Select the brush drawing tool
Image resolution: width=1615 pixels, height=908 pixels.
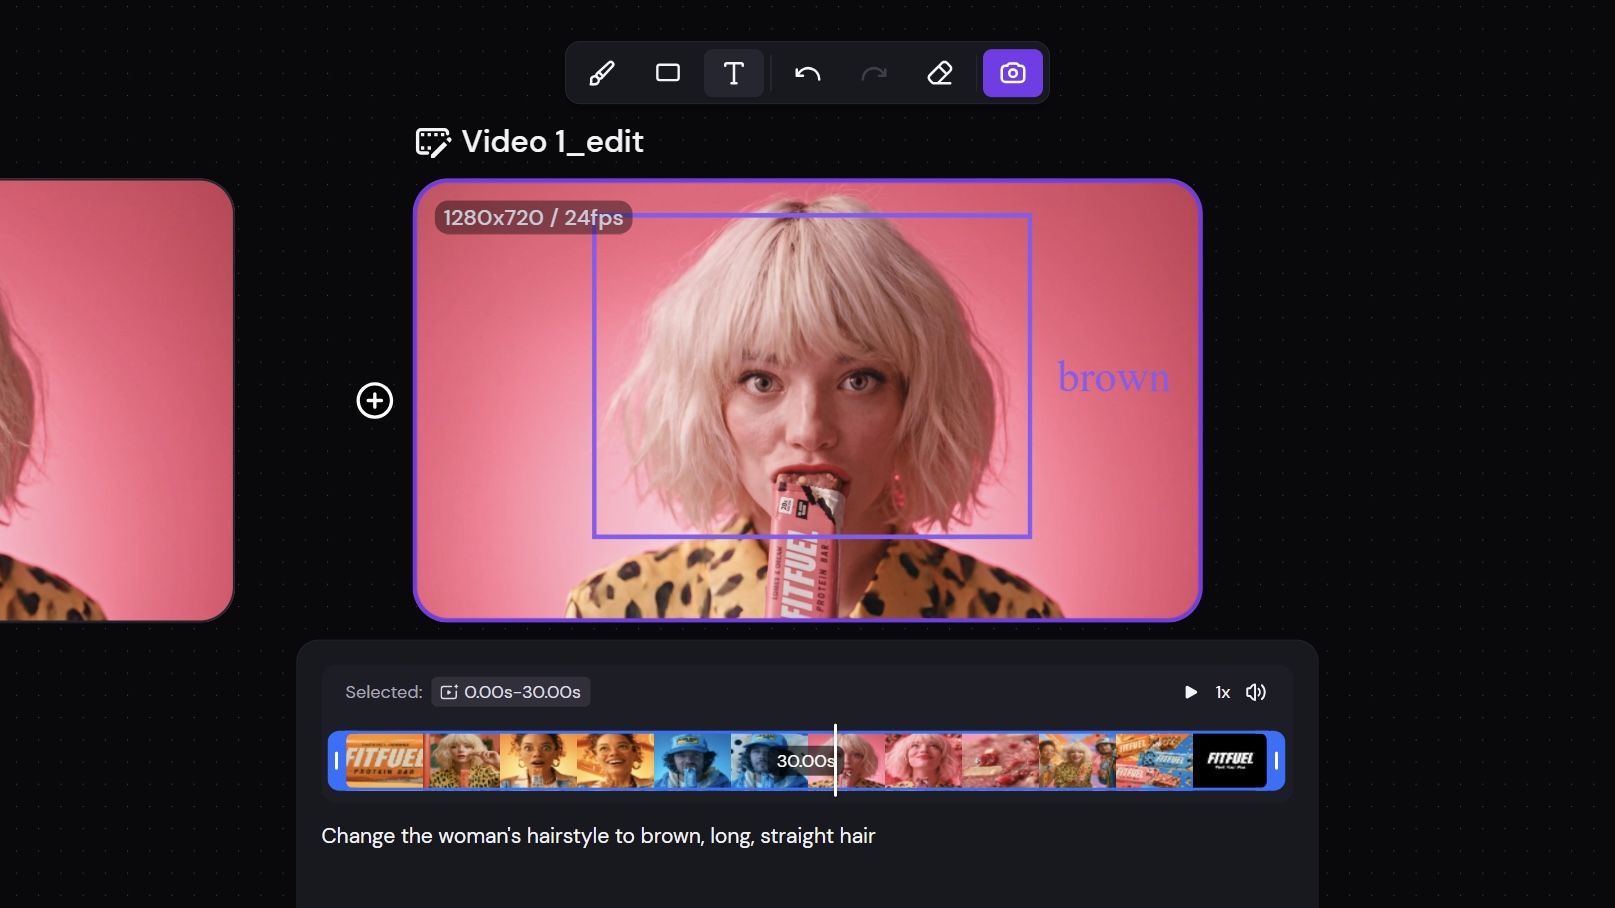602,73
